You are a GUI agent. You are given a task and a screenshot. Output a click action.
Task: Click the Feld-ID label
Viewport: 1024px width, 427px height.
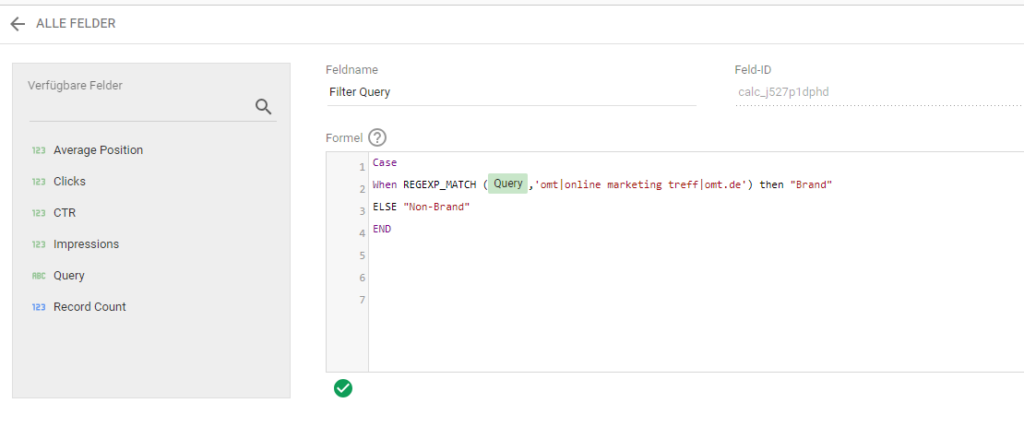[x=753, y=70]
